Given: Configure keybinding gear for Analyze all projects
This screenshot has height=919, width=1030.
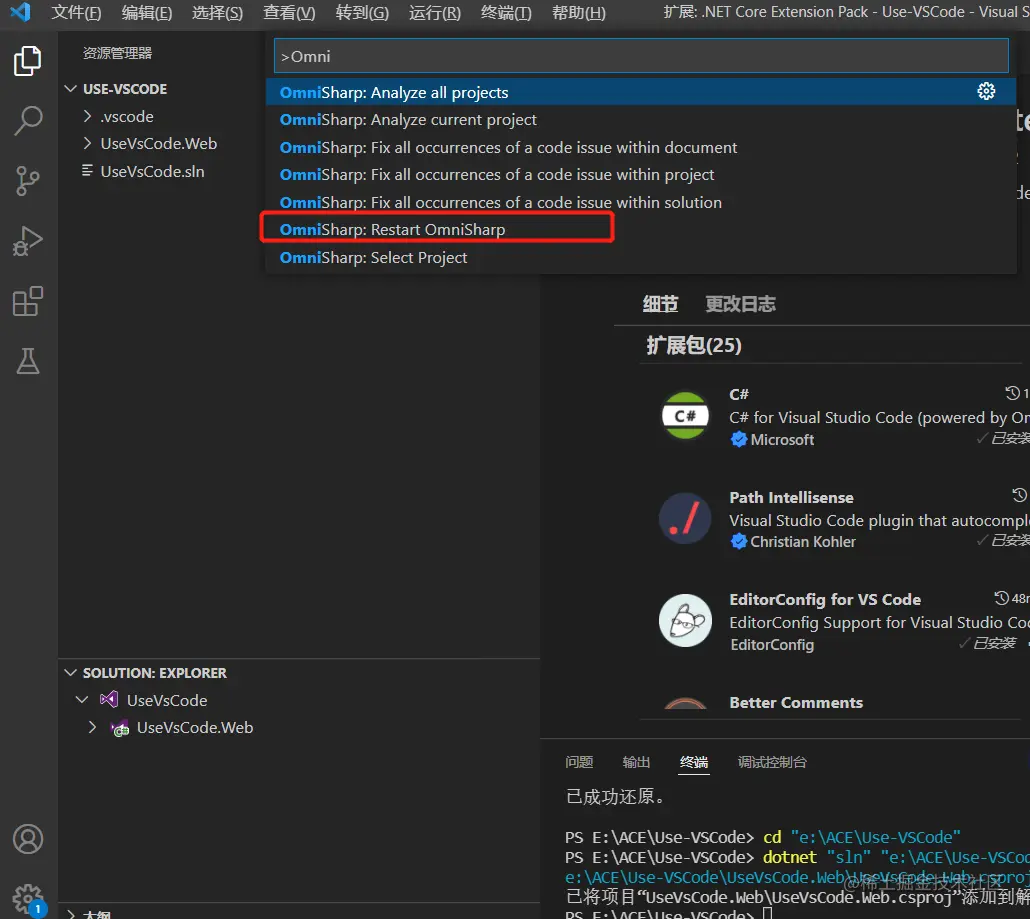Looking at the screenshot, I should tap(986, 91).
